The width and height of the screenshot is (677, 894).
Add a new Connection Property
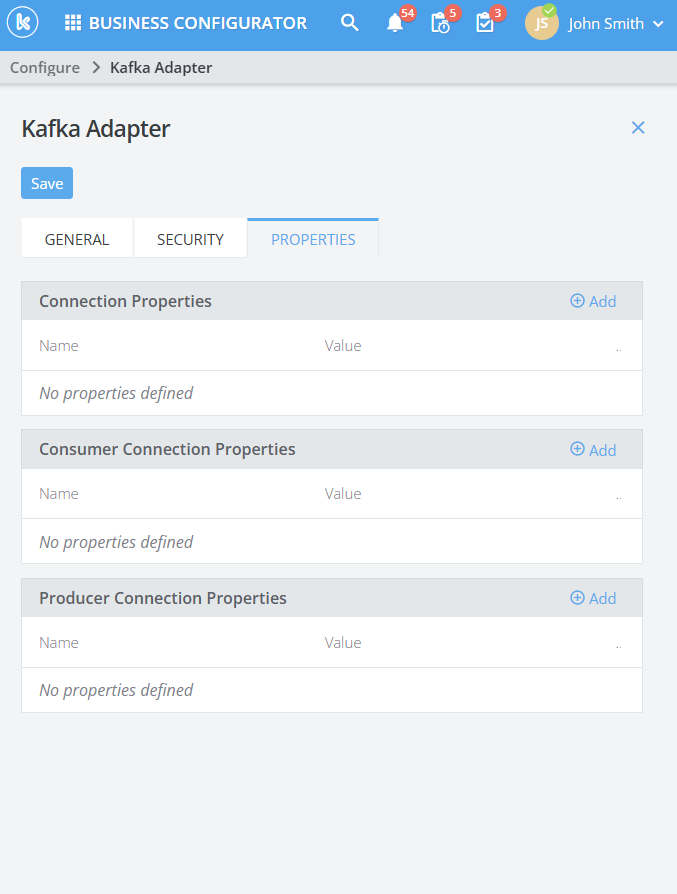point(593,301)
